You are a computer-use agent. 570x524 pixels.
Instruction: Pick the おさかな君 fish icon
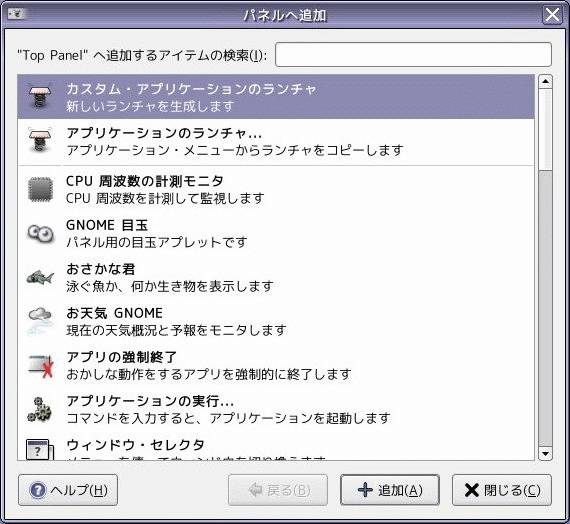40,278
